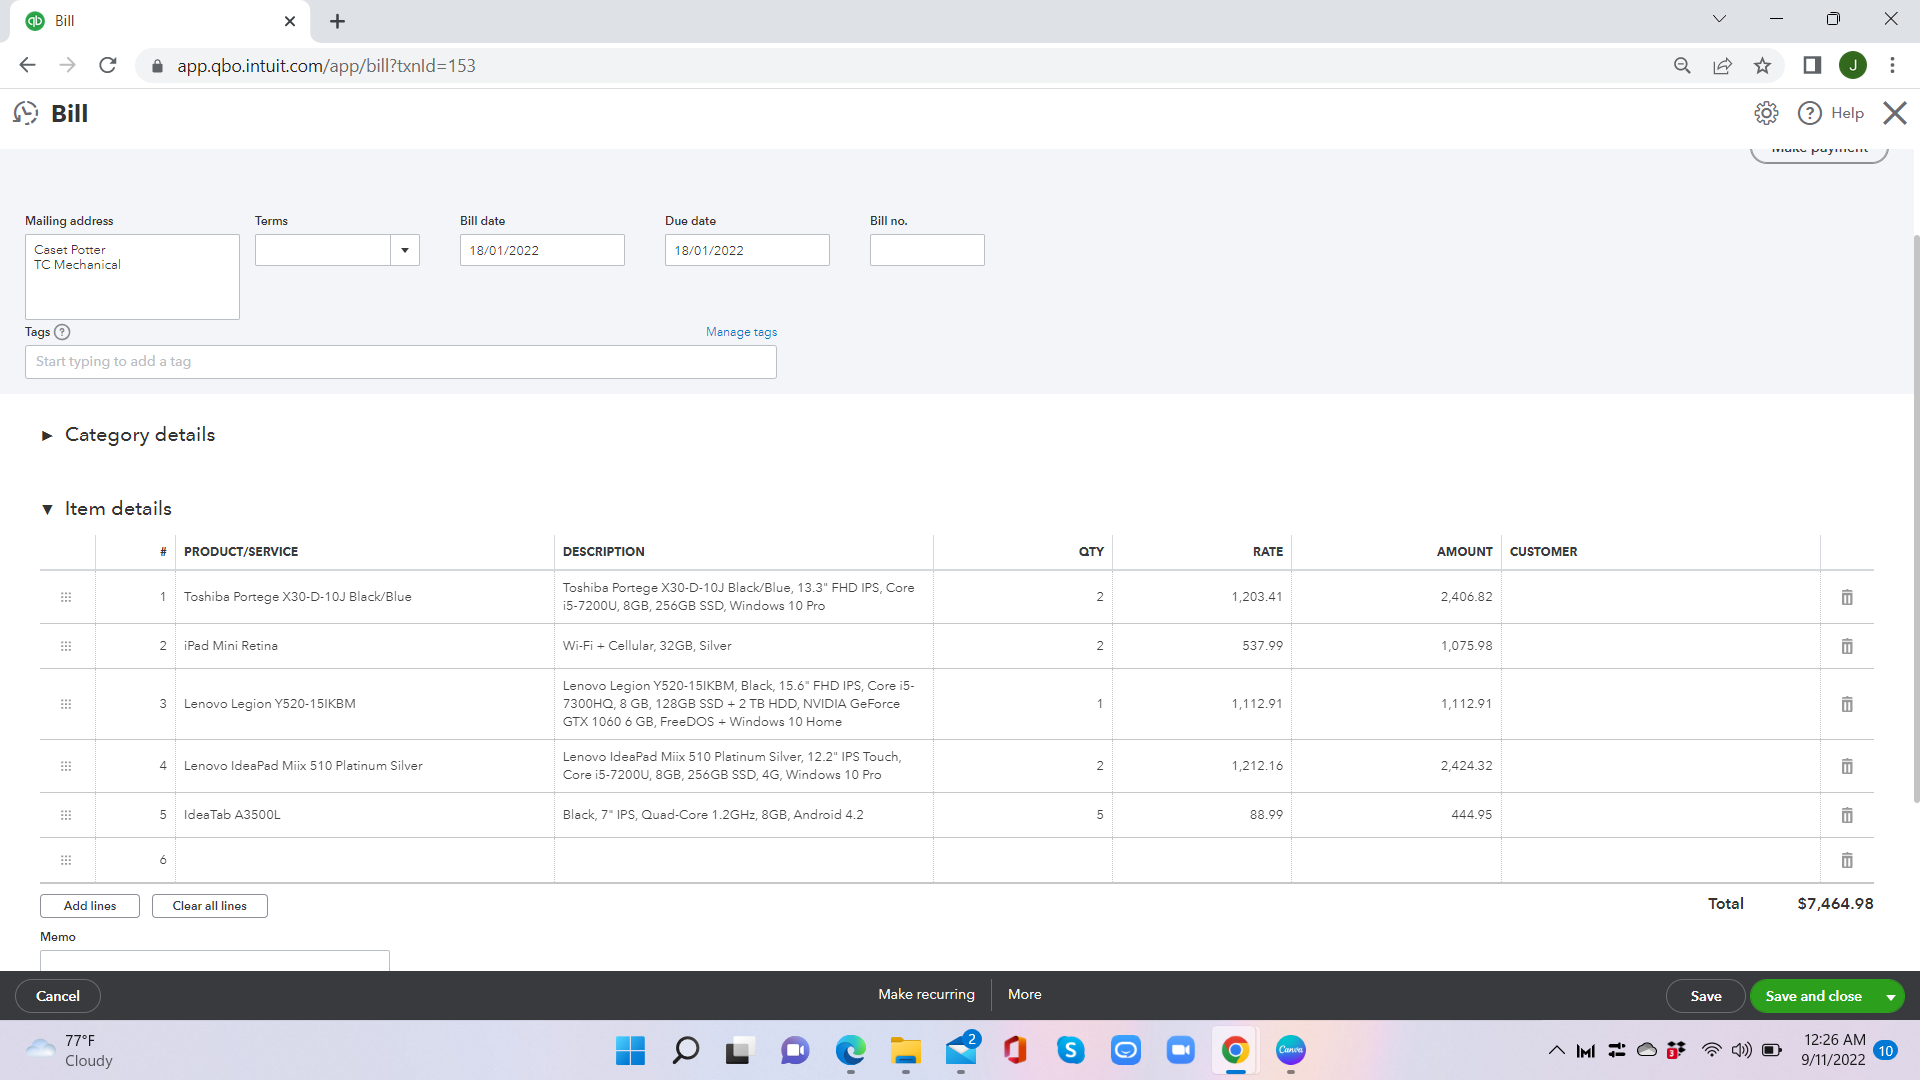This screenshot has height=1080, width=1920.
Task: Click the Tags help question mark icon
Action: (62, 332)
